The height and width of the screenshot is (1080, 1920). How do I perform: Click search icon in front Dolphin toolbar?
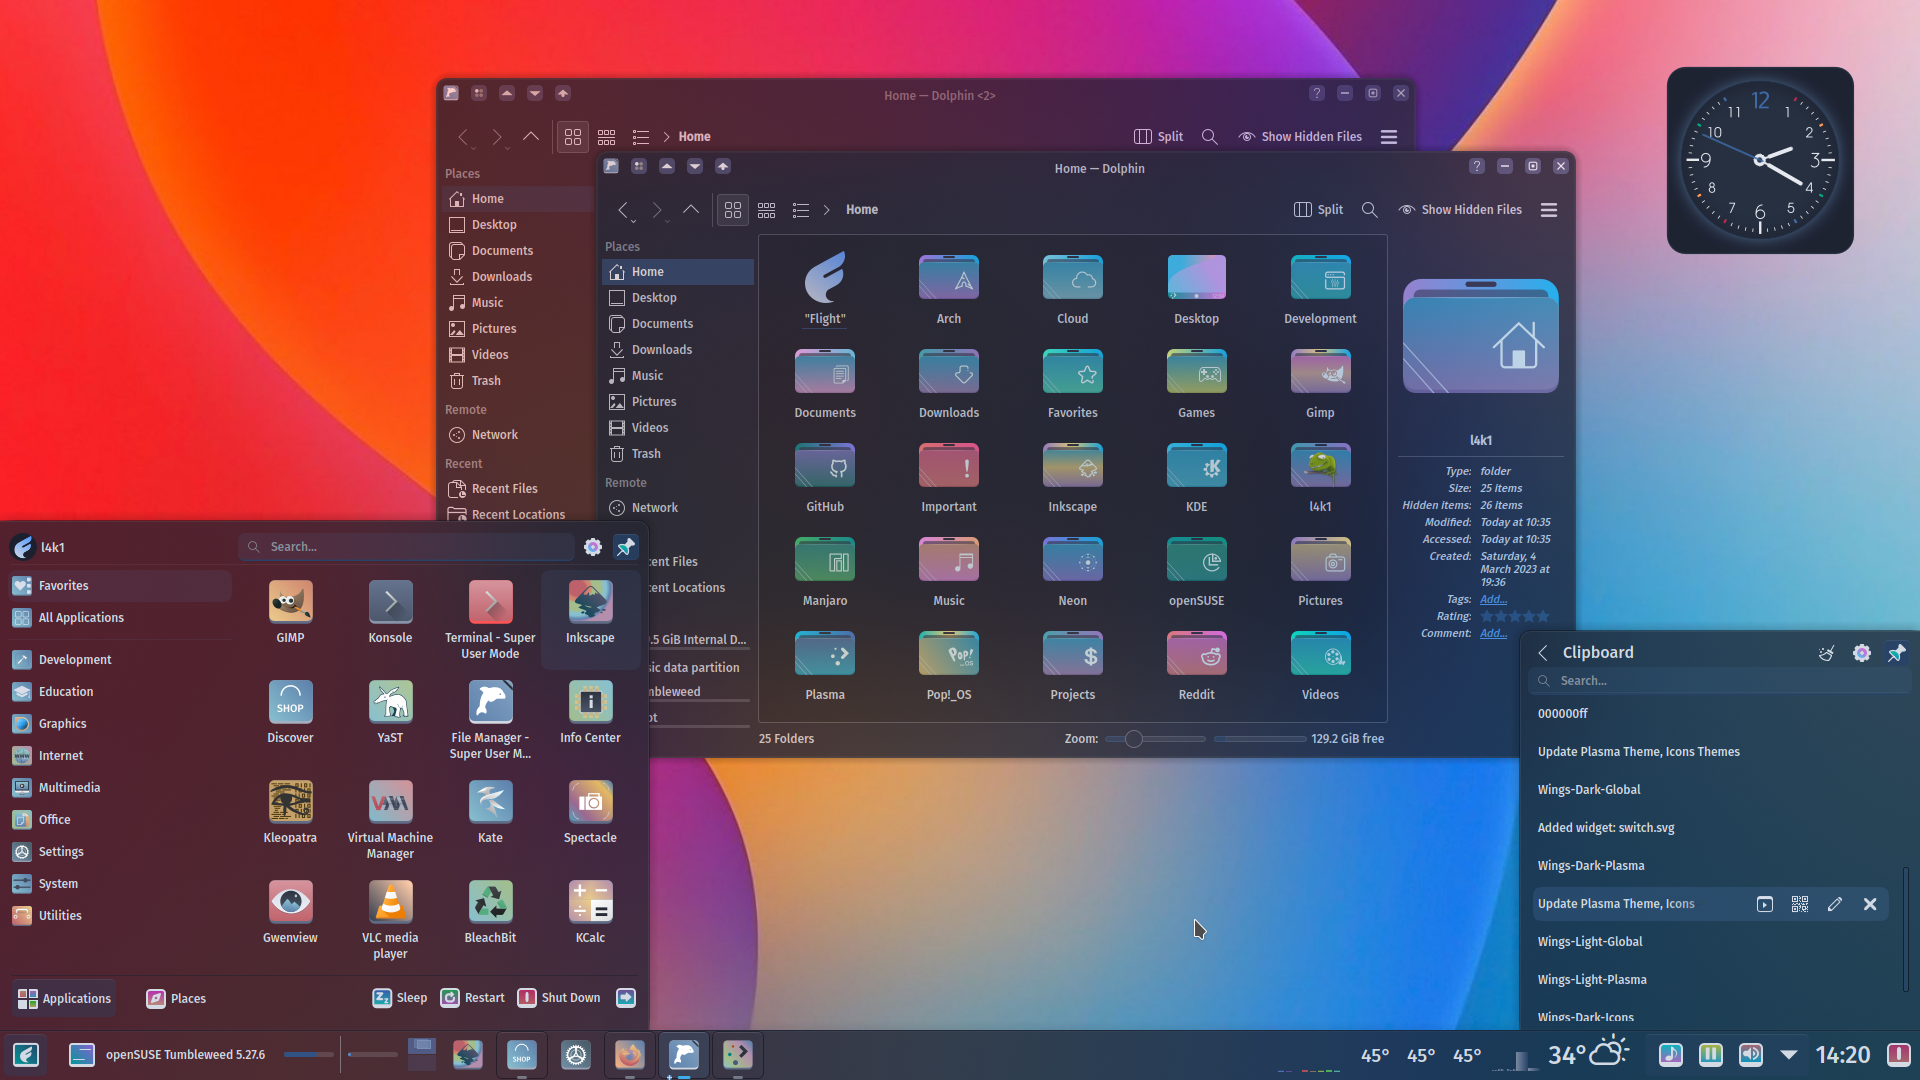point(1370,210)
